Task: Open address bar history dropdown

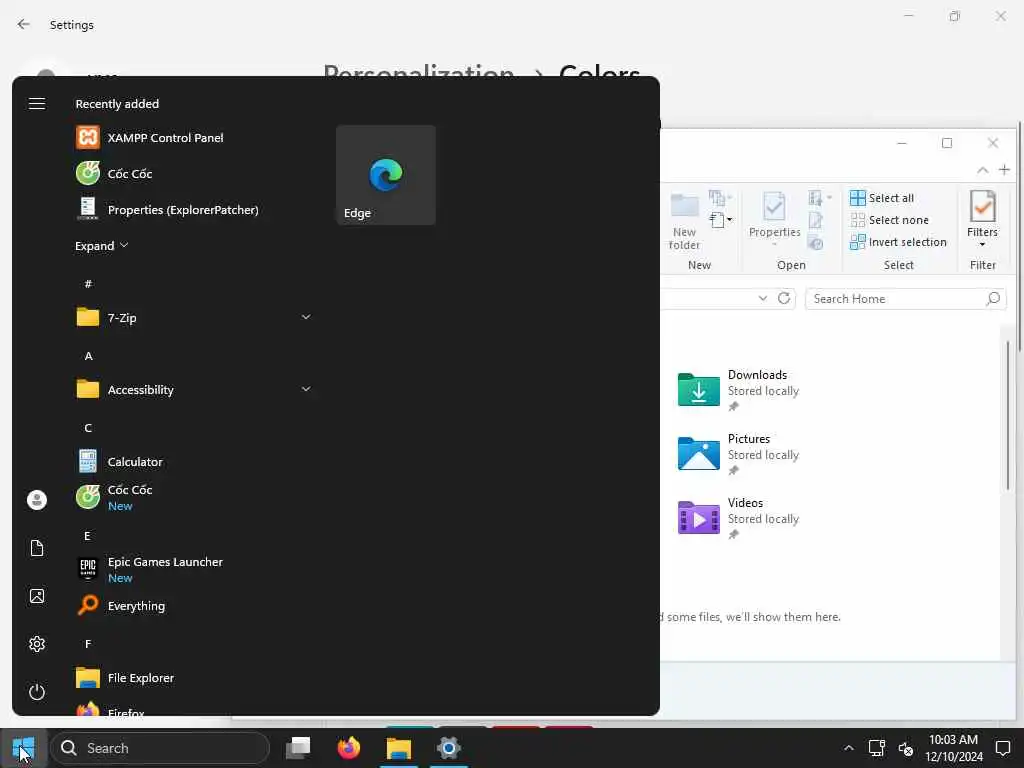Action: pos(762,298)
